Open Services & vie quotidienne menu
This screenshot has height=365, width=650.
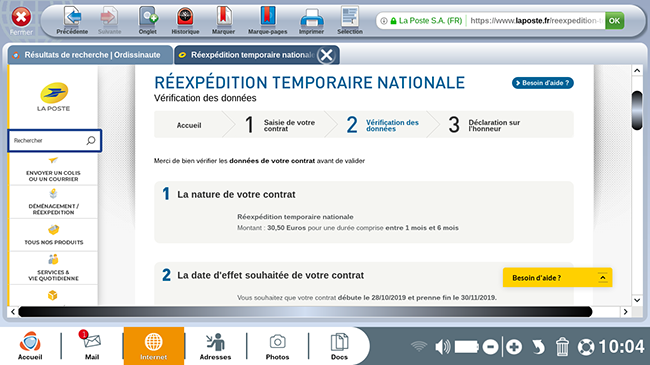click(53, 268)
